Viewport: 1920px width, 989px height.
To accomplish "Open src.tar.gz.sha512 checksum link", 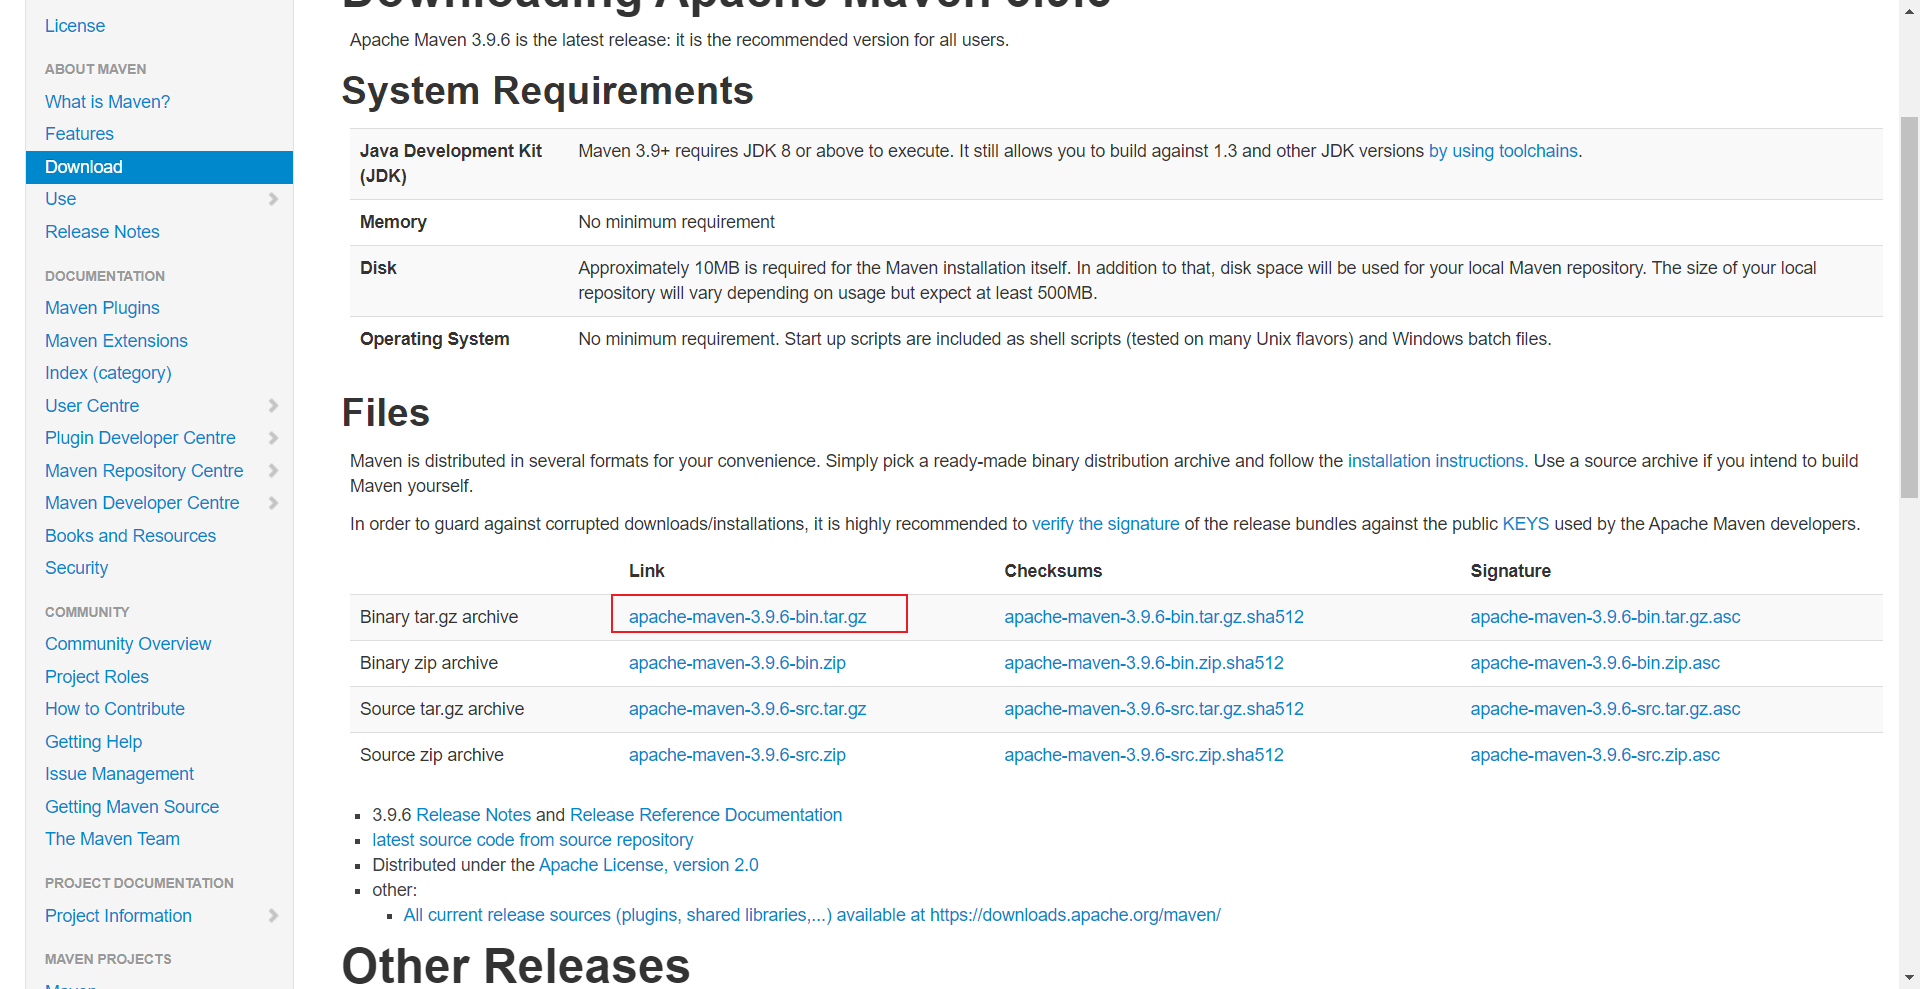I will pos(1154,709).
